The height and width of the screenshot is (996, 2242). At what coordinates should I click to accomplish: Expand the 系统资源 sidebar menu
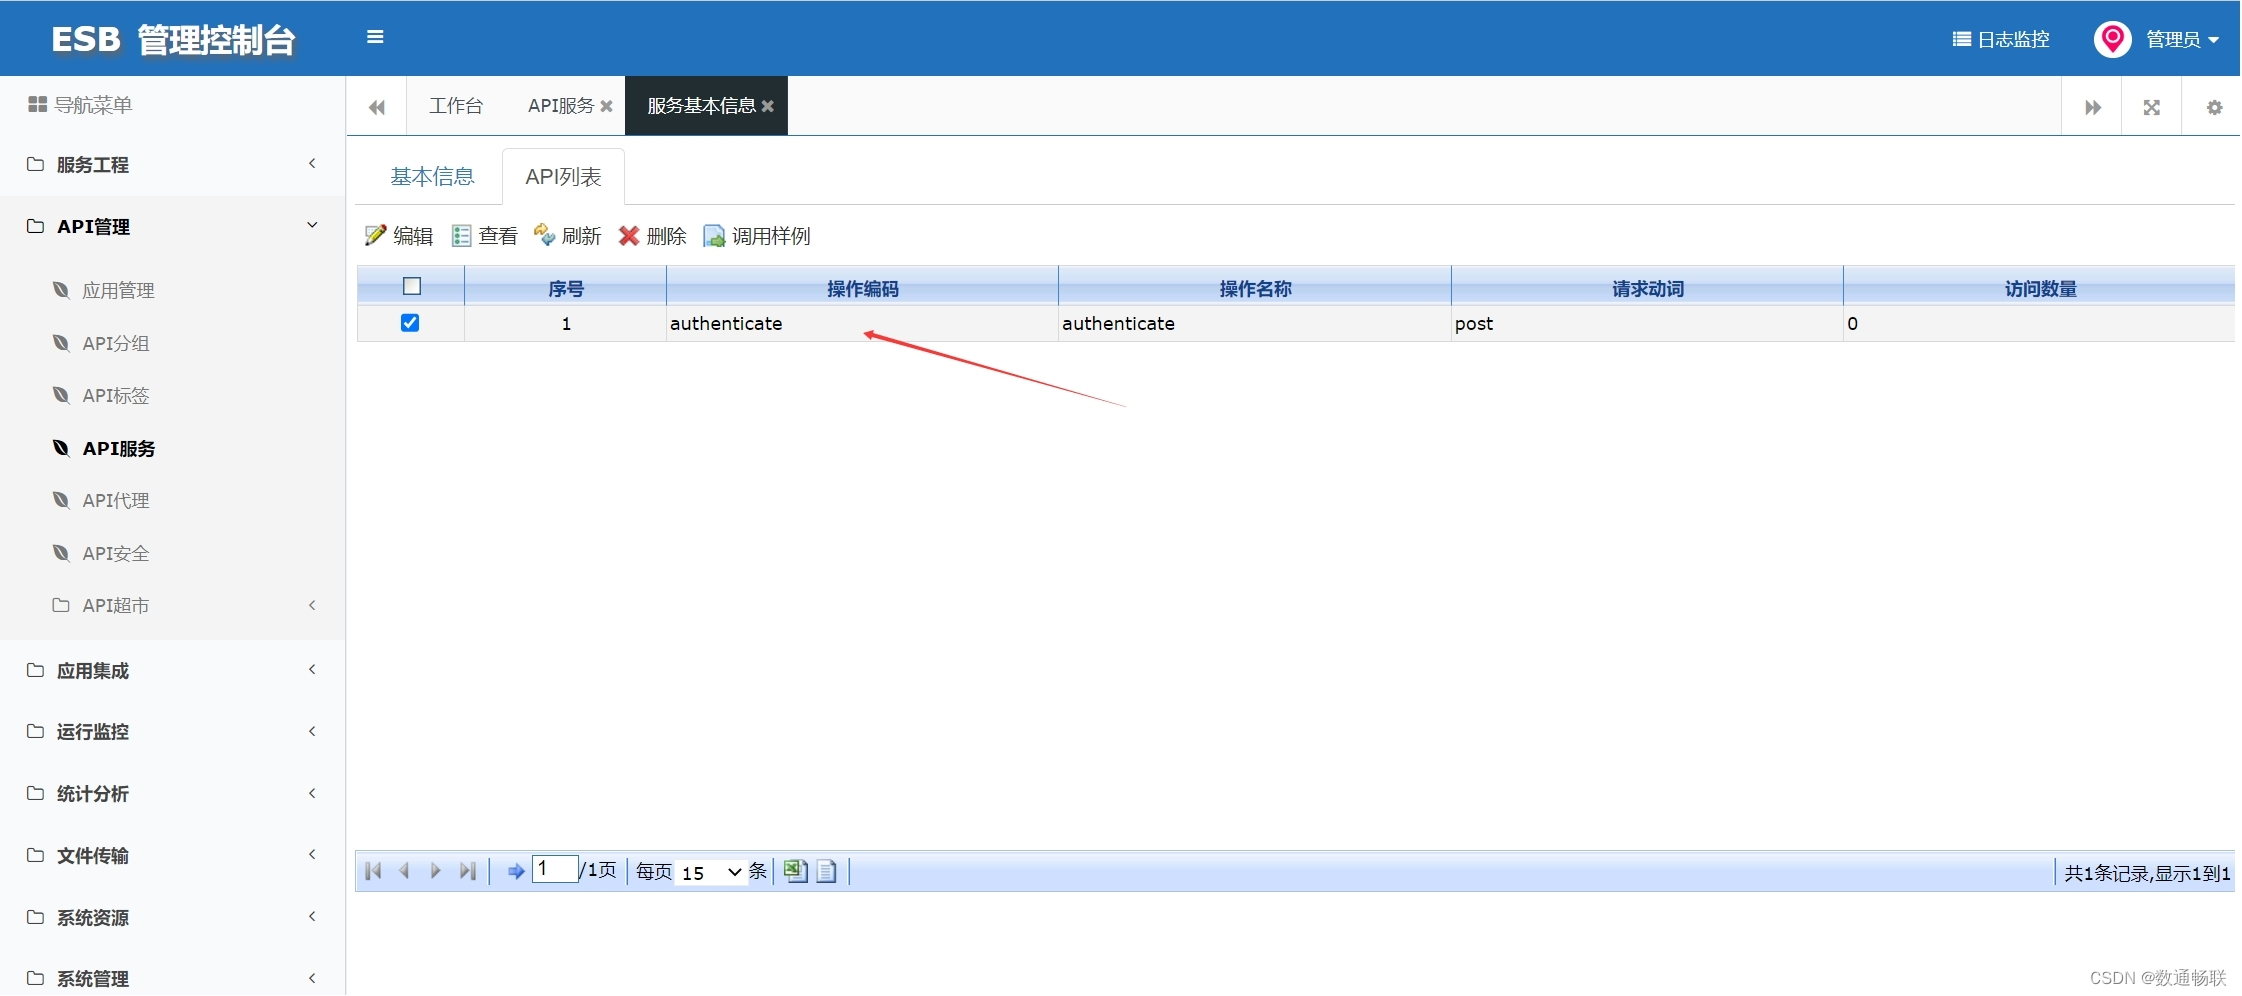(x=172, y=917)
